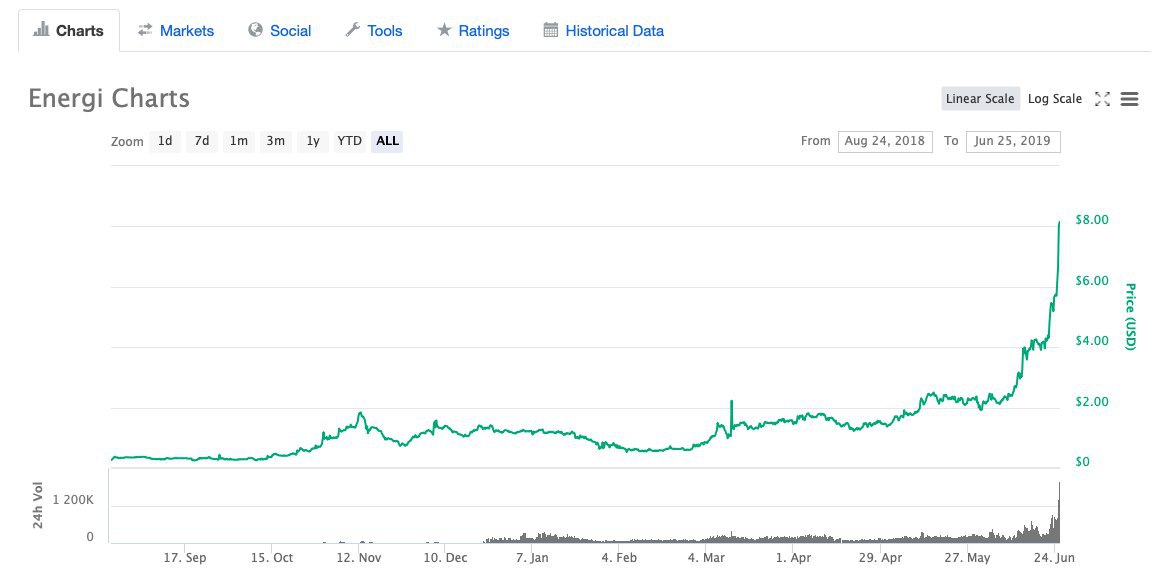The image size is (1154, 572).
Task: Open the Charts tab
Action: tap(68, 31)
